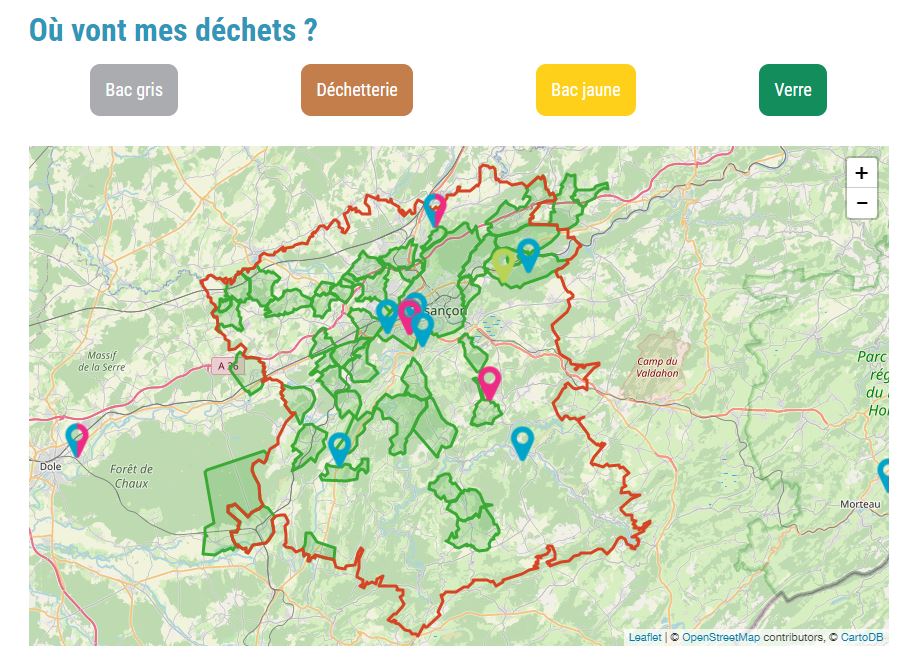Follow the CartoDB link
The image size is (908, 669).
click(x=862, y=635)
